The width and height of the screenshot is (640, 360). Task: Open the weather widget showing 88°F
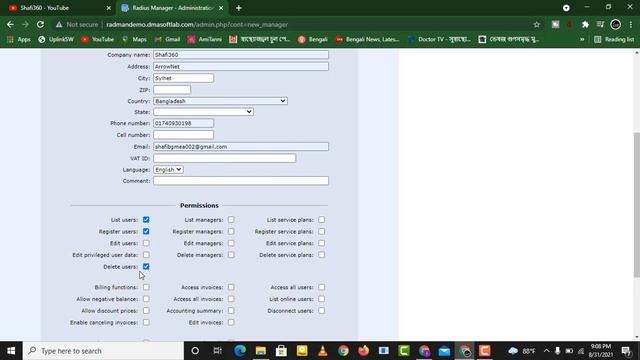tap(522, 351)
